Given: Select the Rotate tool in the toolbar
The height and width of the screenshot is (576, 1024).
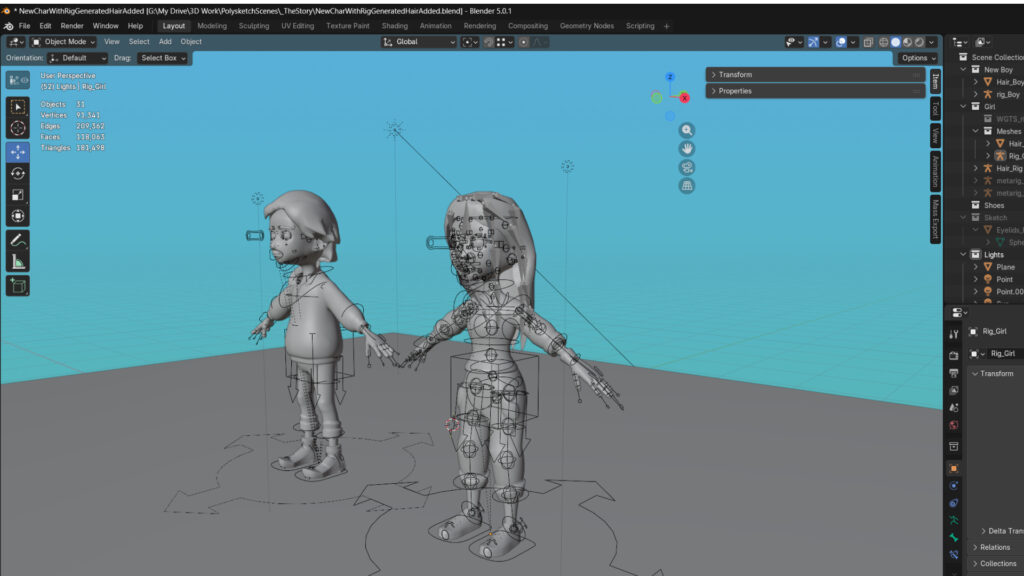Looking at the screenshot, I should coord(18,173).
